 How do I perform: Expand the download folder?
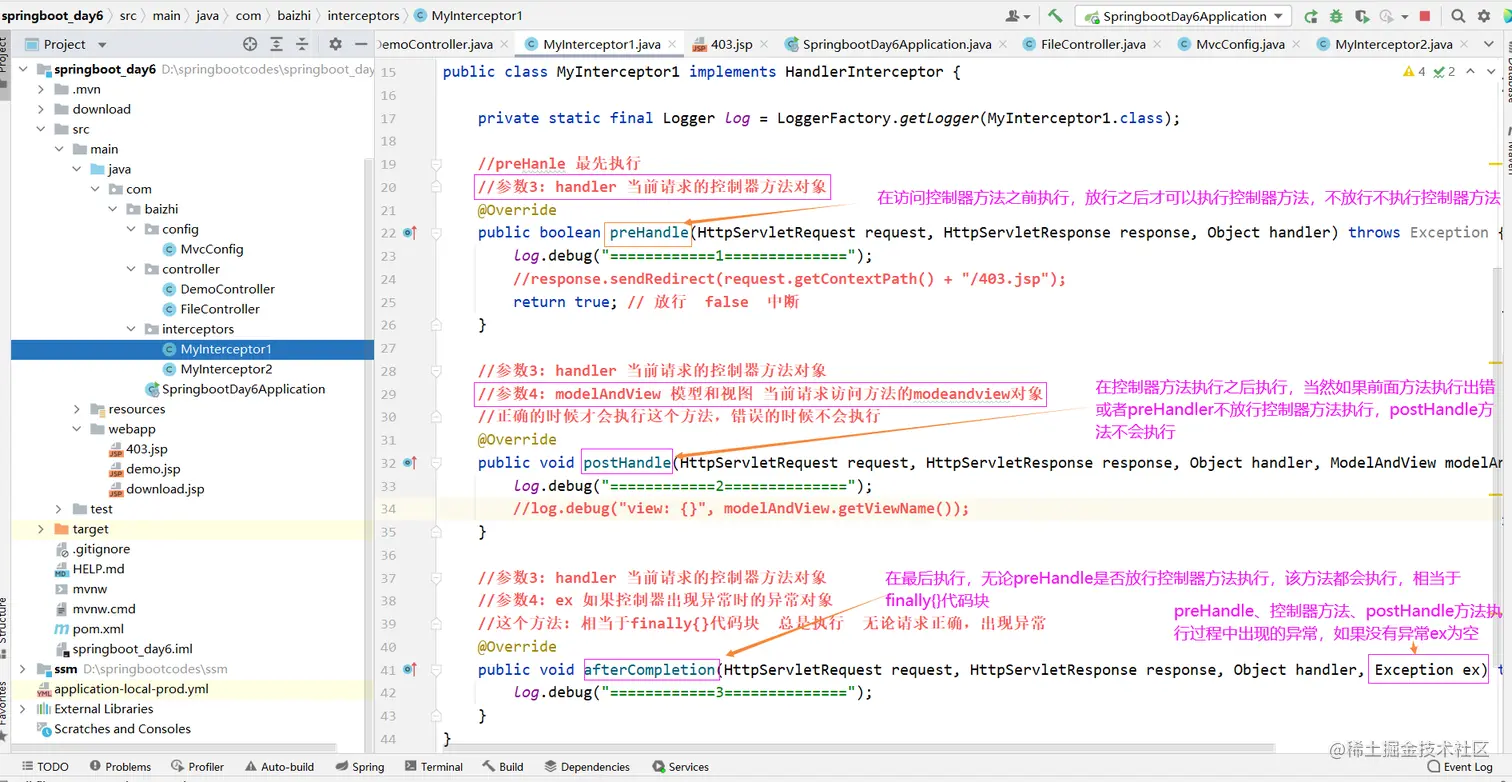[41, 109]
